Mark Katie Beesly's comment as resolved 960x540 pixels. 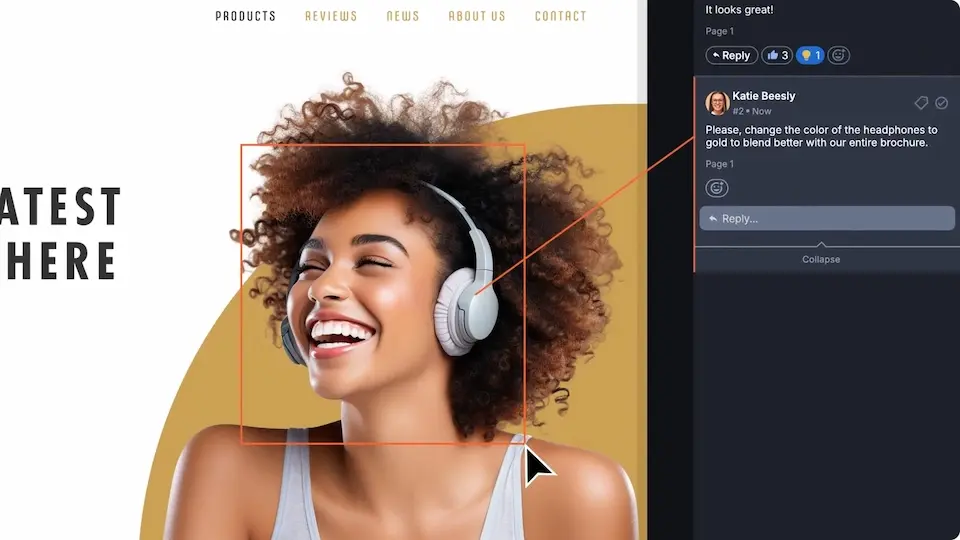[941, 103]
